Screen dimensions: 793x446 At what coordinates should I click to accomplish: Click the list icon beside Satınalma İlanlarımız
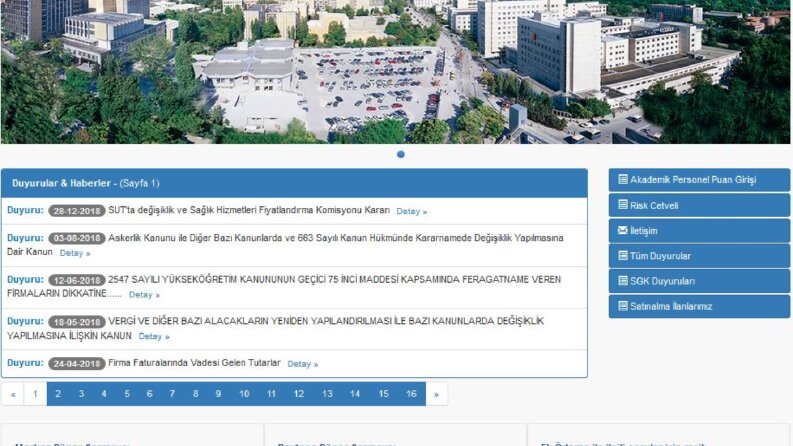point(623,306)
